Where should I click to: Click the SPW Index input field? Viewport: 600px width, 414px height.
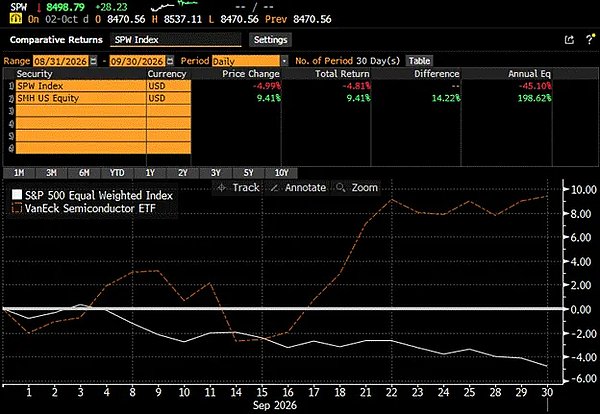pyautogui.click(x=176, y=40)
